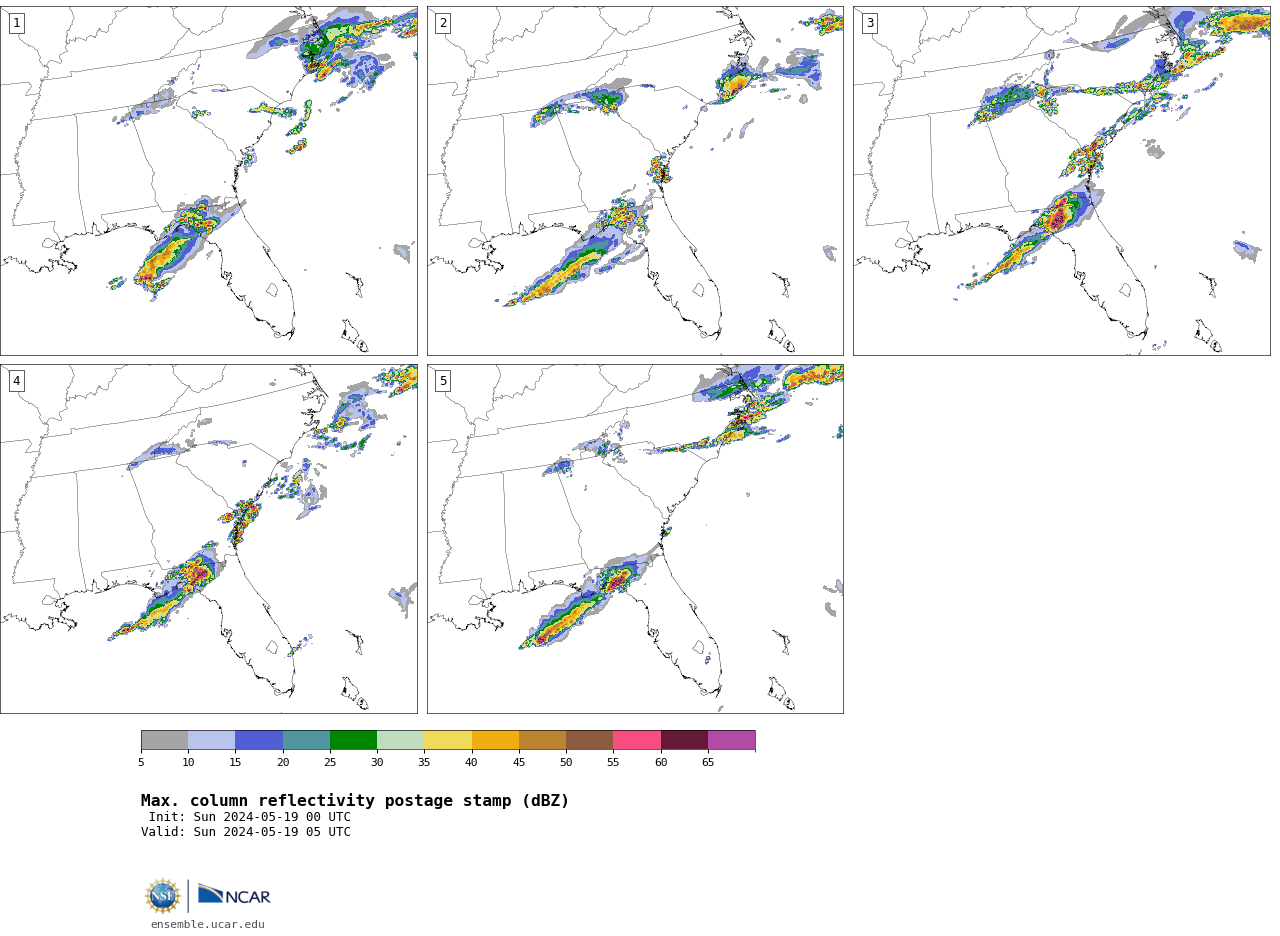Click the panel label number 3
The image size is (1280, 936).
(869, 23)
